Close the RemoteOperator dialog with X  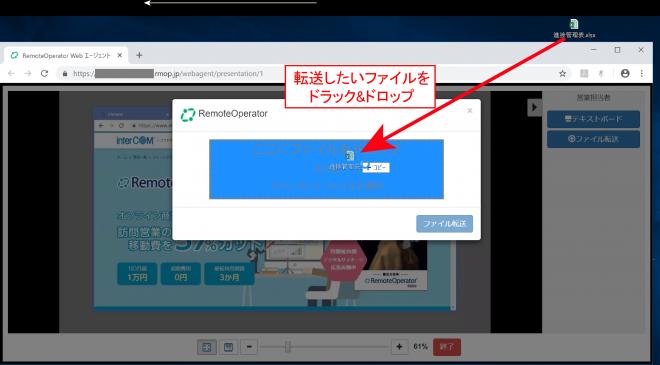click(470, 111)
